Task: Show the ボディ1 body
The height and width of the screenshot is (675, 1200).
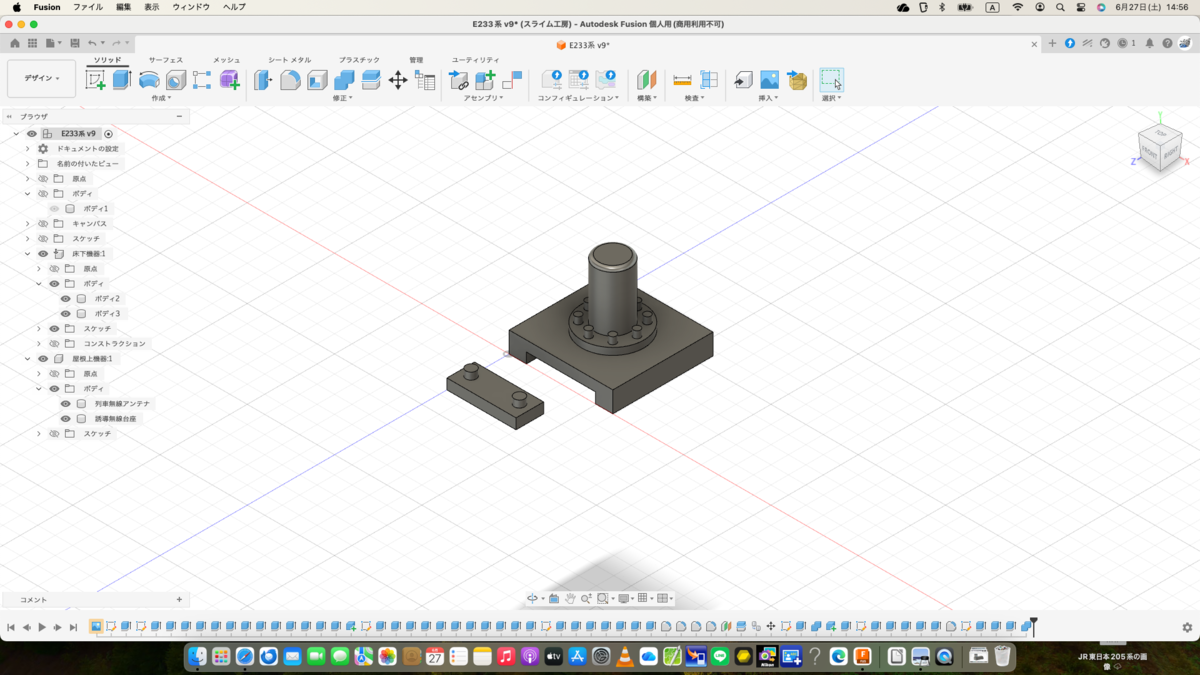Action: click(54, 208)
